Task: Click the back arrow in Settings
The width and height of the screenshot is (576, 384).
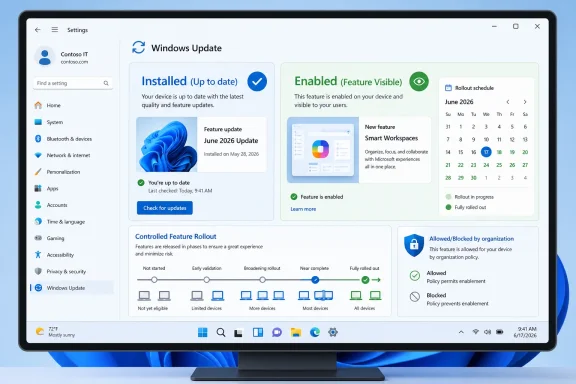Action: point(37,30)
